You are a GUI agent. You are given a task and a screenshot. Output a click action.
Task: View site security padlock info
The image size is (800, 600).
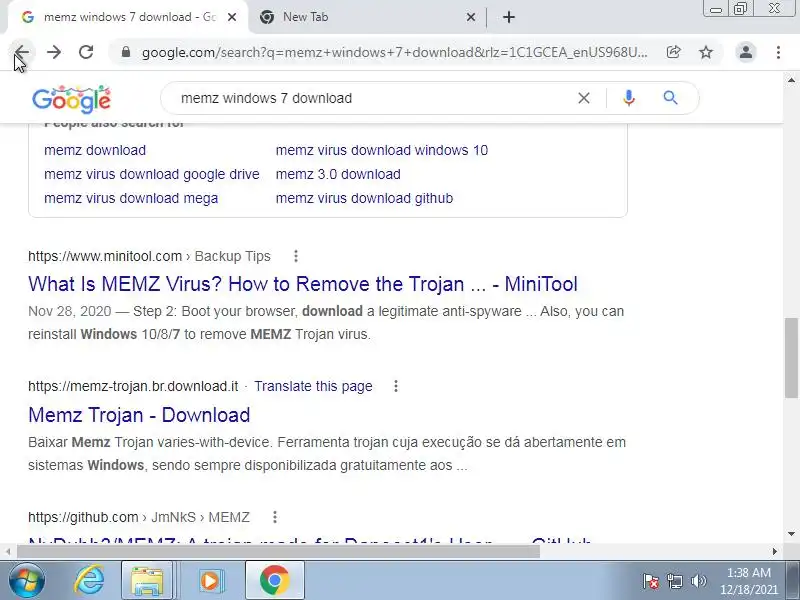click(x=126, y=52)
